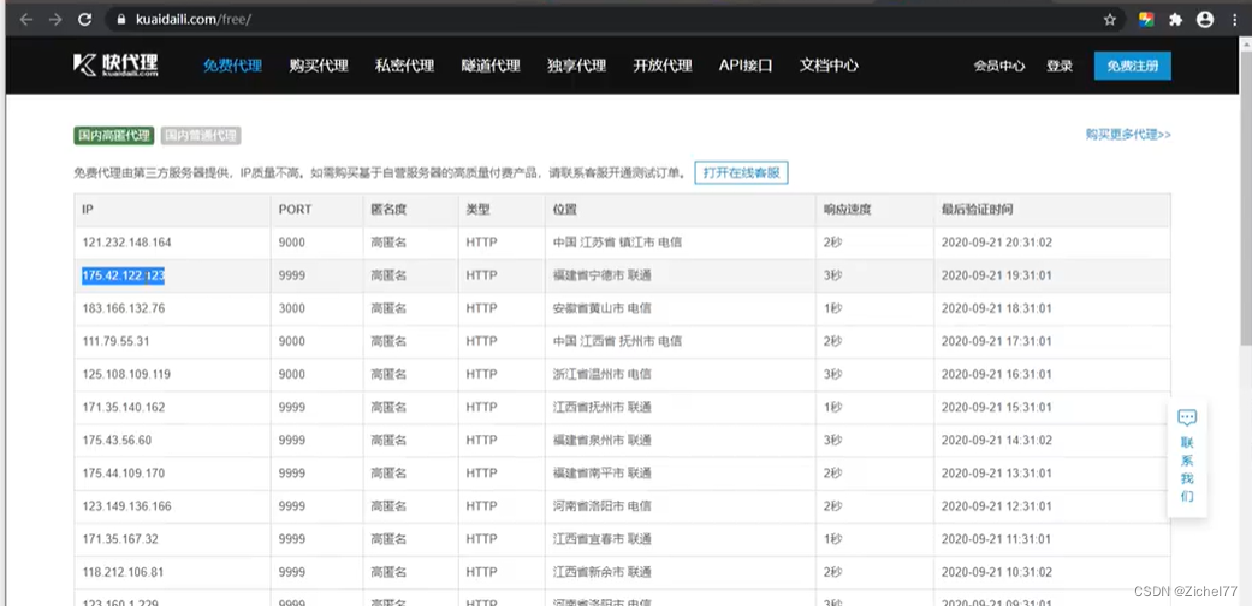Click timestamp 2020-09-21 12:31:01

pos(997,507)
